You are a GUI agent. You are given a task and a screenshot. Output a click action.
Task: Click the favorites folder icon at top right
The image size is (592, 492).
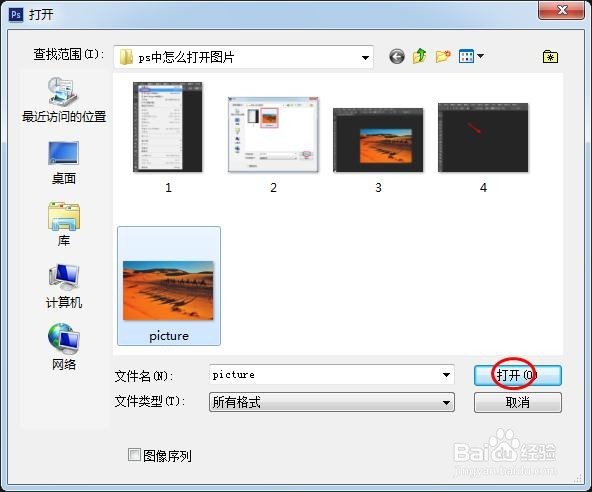pyautogui.click(x=550, y=57)
